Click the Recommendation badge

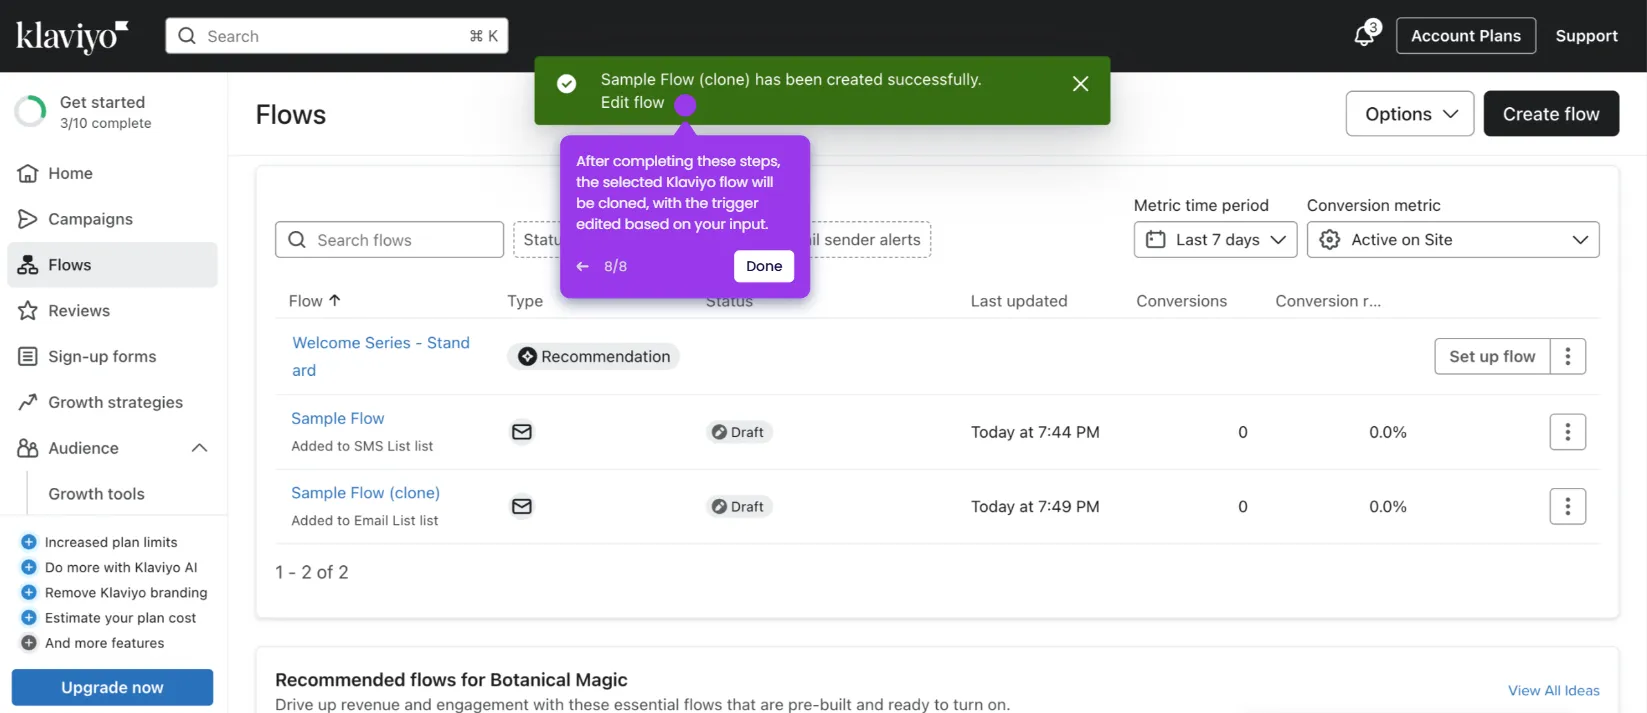click(594, 357)
